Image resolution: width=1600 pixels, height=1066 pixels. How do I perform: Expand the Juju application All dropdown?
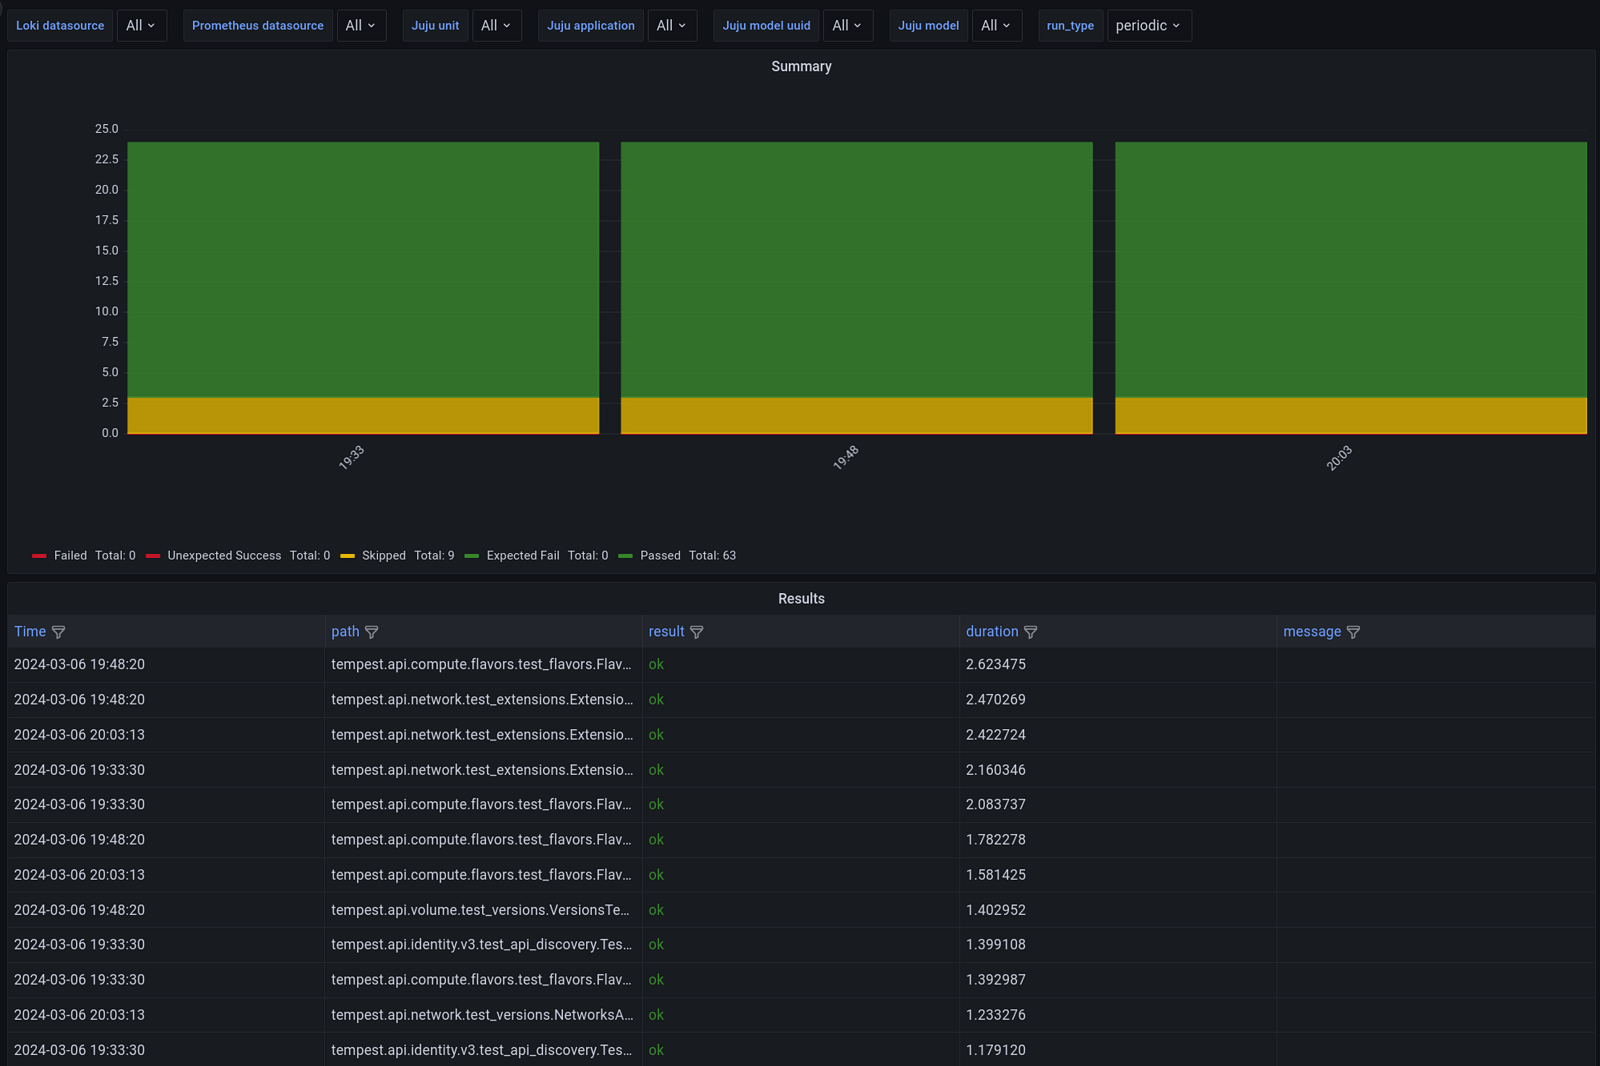[x=672, y=25]
